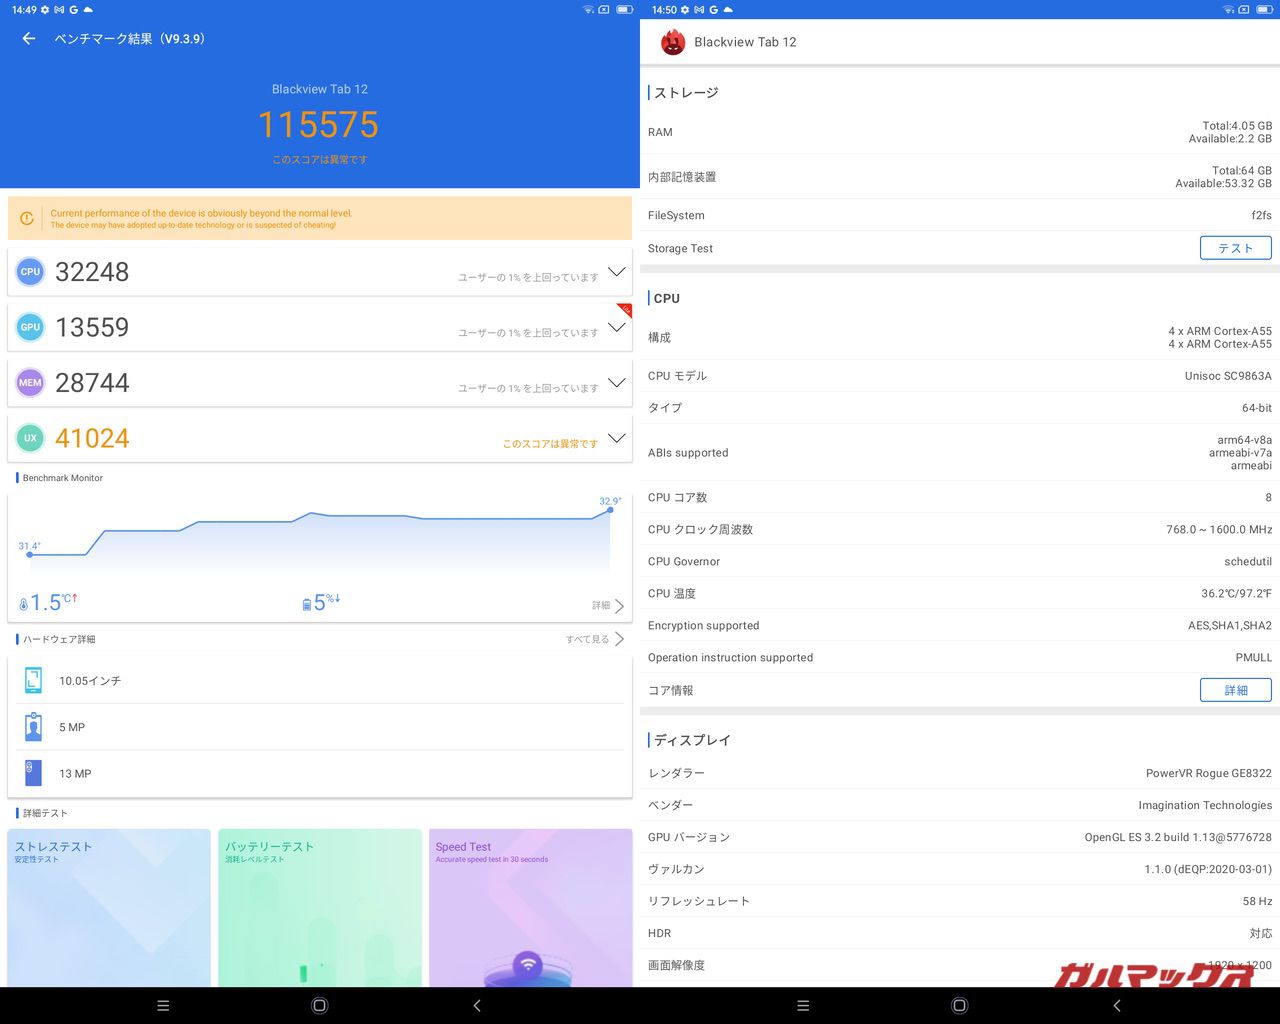The height and width of the screenshot is (1024, 1280).
Task: Click the 10.05インチ display icon
Action: (33, 680)
